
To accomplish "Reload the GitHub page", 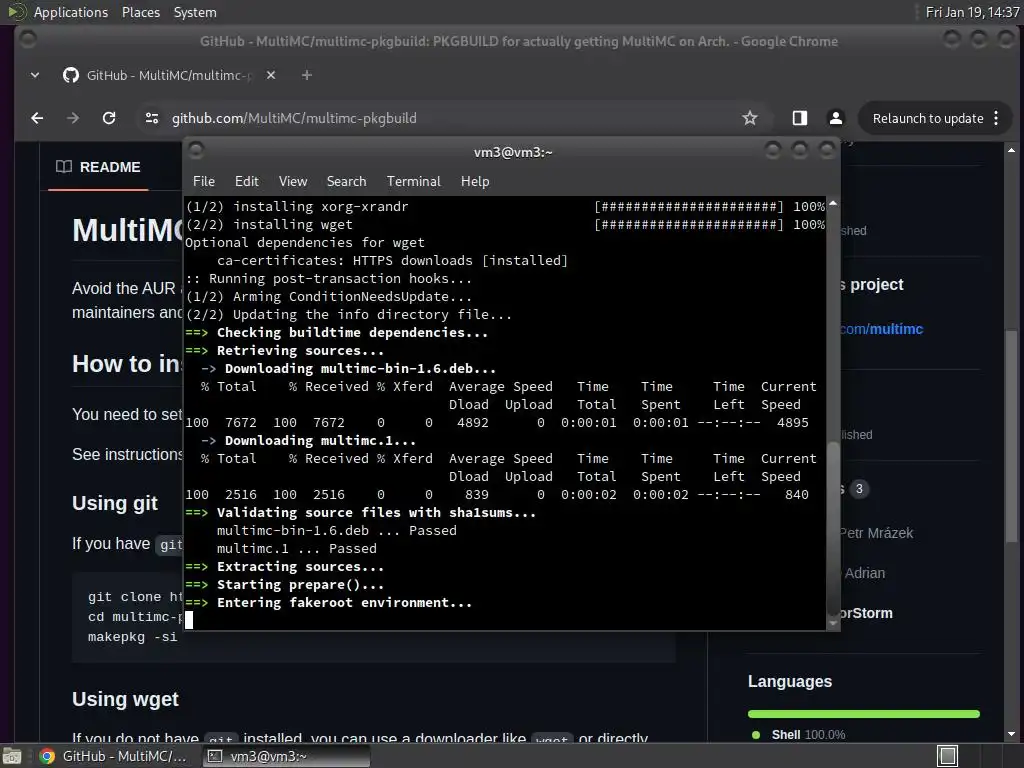I will [x=109, y=118].
